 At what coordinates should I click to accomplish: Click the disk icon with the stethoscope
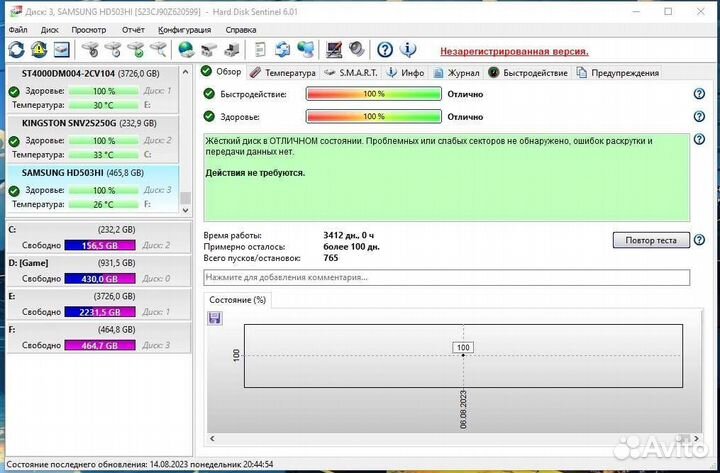tap(90, 50)
